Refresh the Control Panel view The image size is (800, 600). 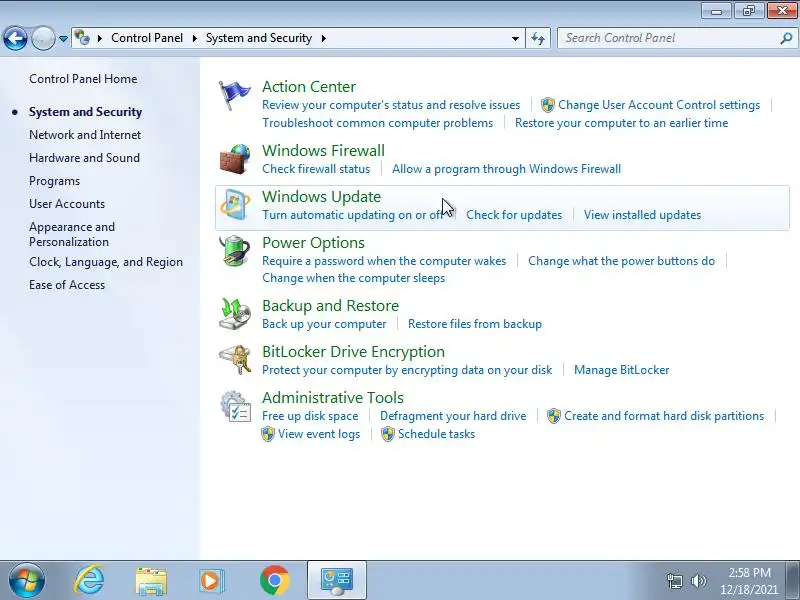click(538, 38)
